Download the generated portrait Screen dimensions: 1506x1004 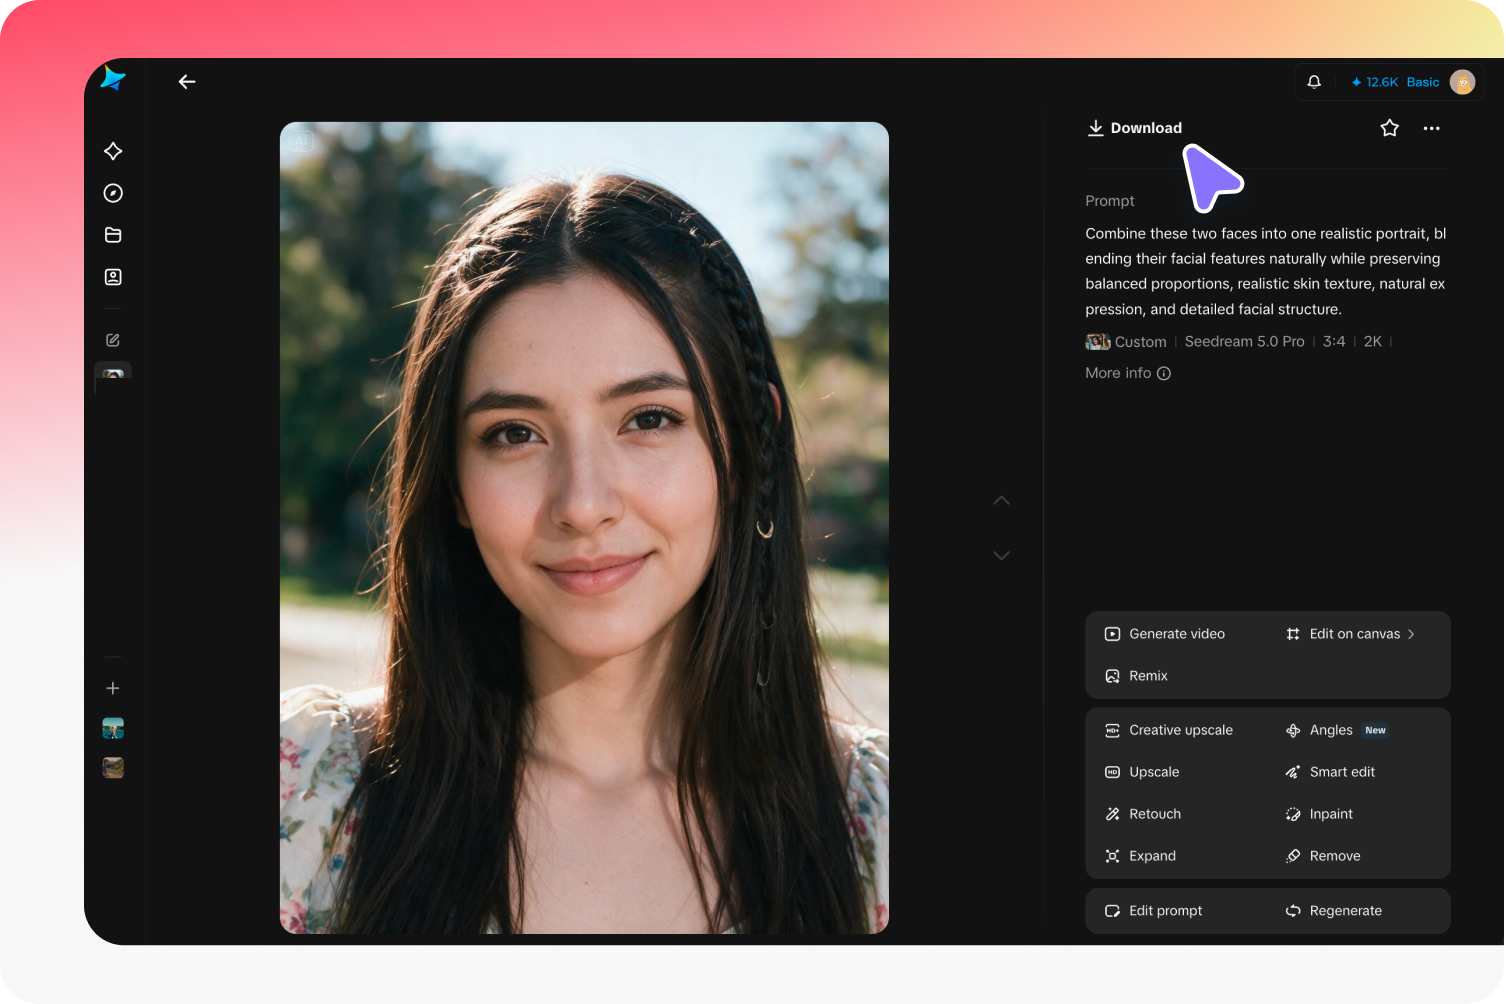click(1135, 128)
